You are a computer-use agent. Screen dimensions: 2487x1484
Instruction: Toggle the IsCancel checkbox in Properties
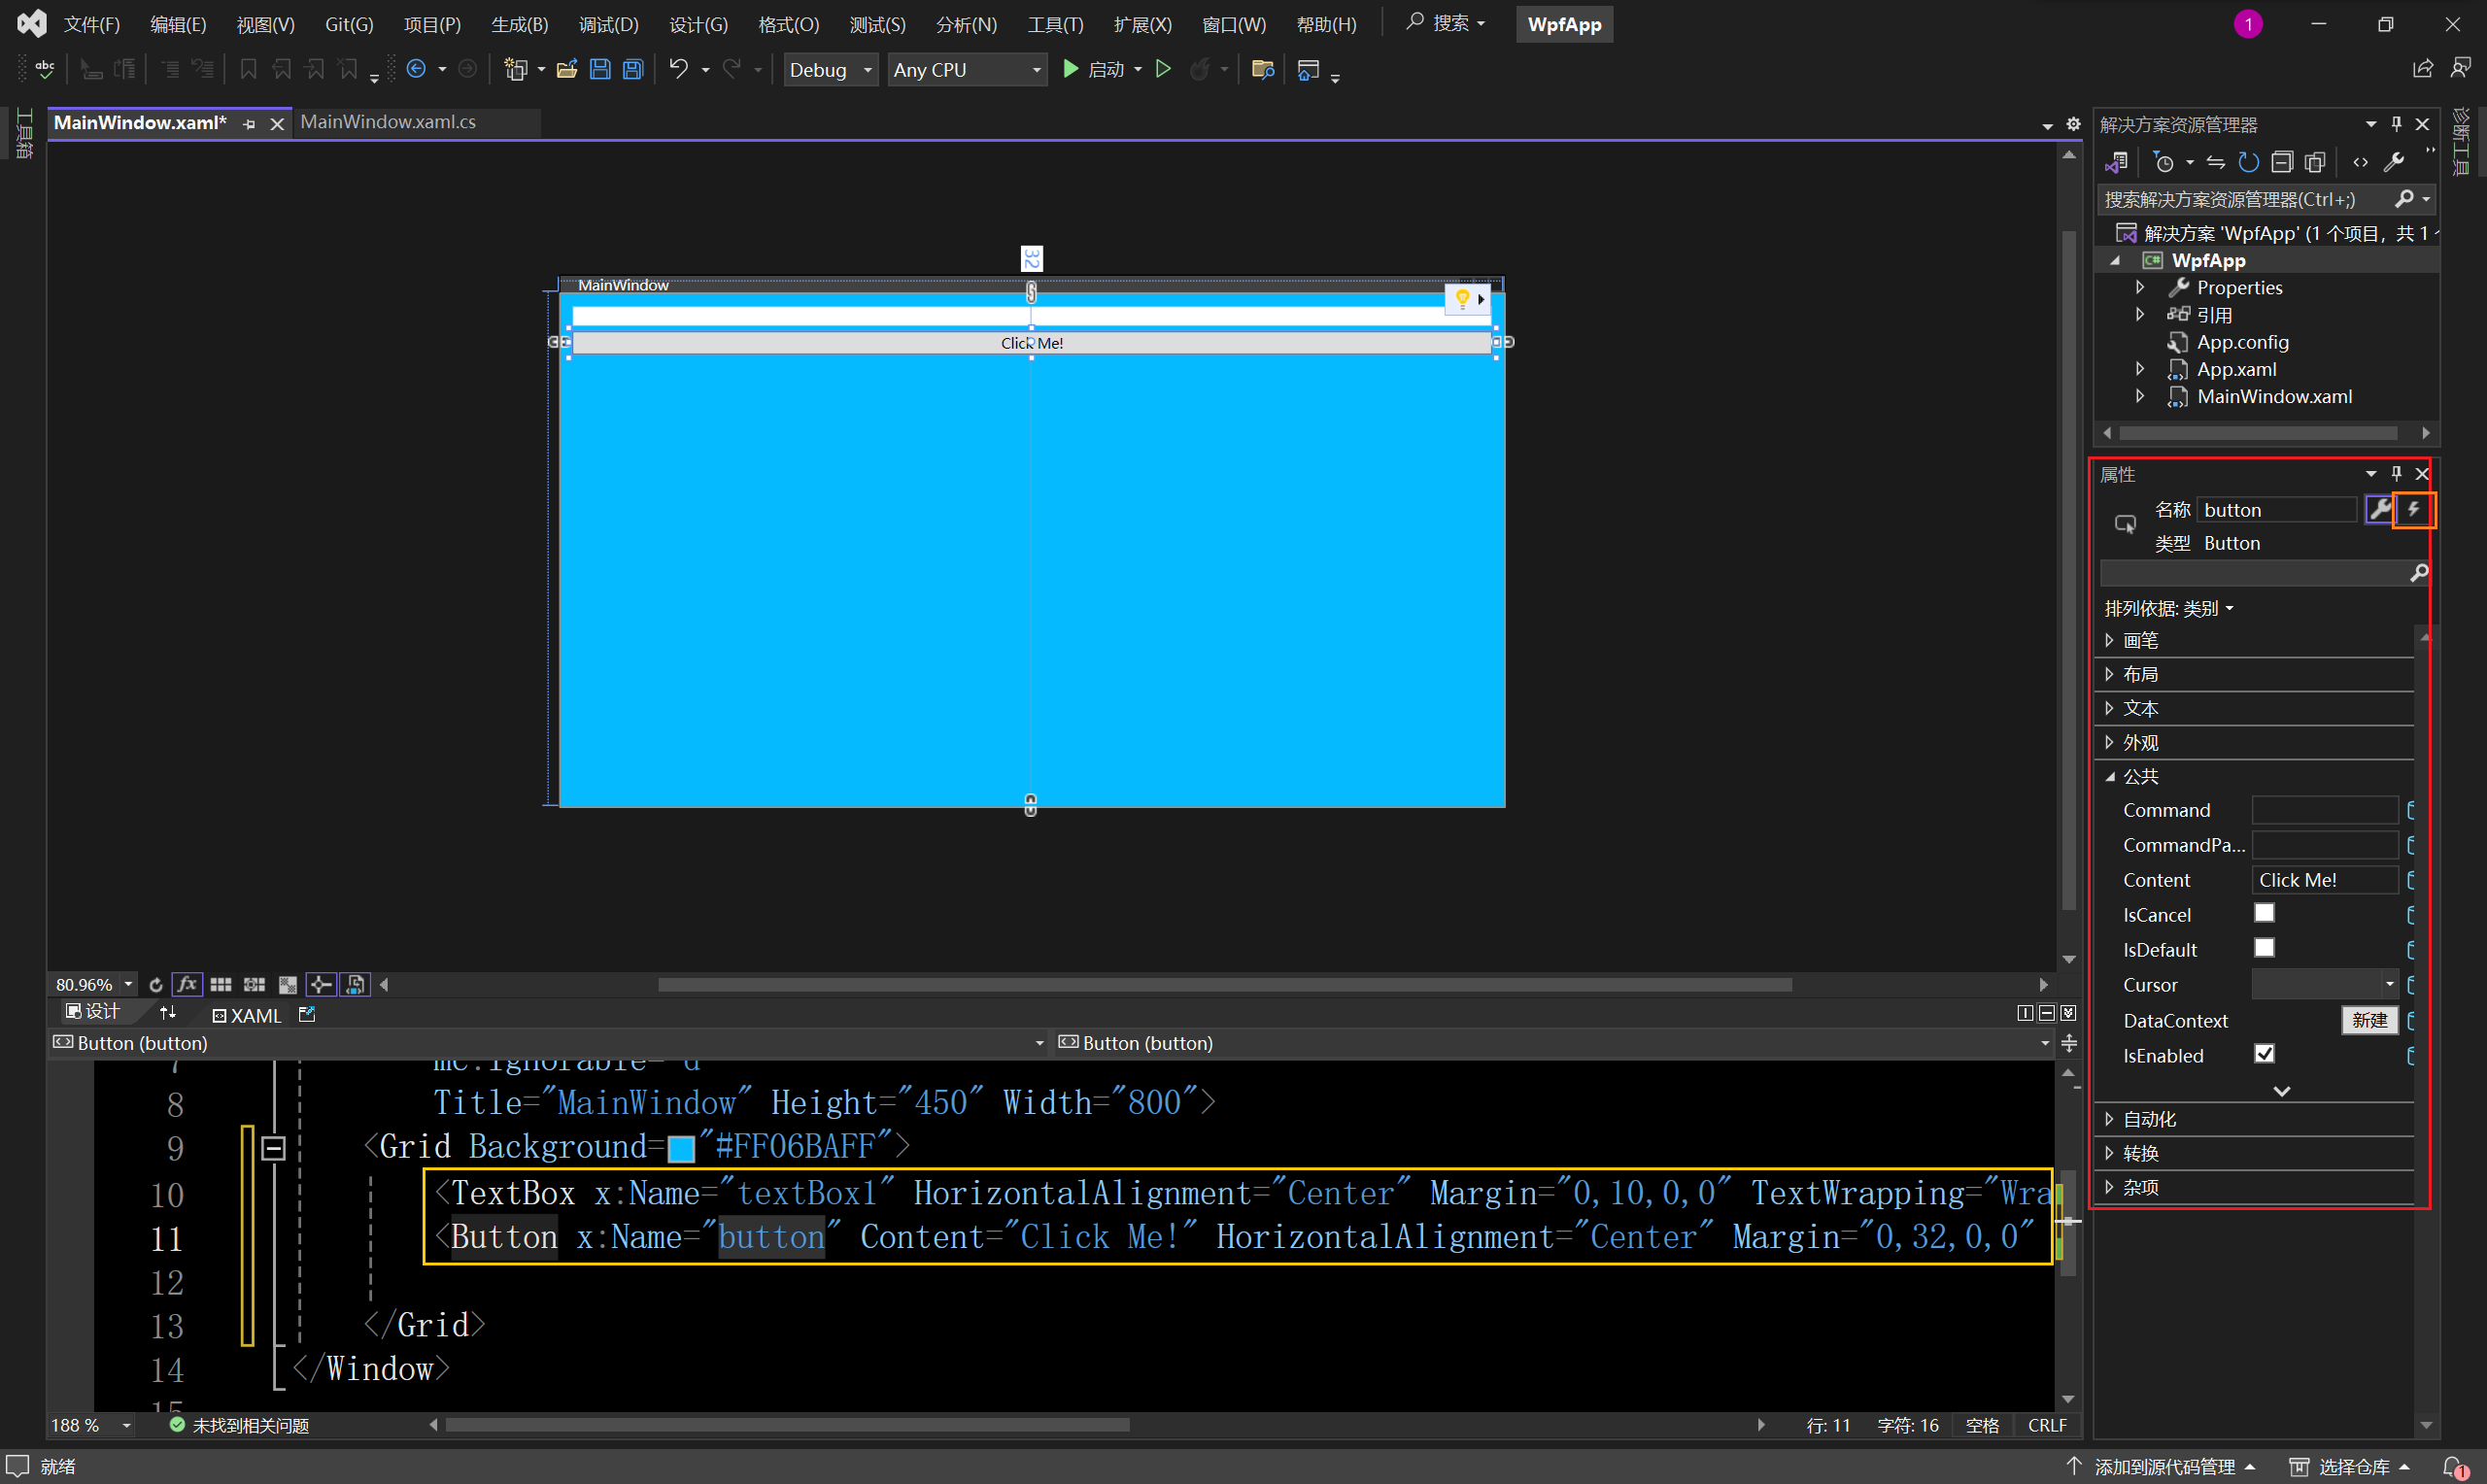pos(2265,913)
